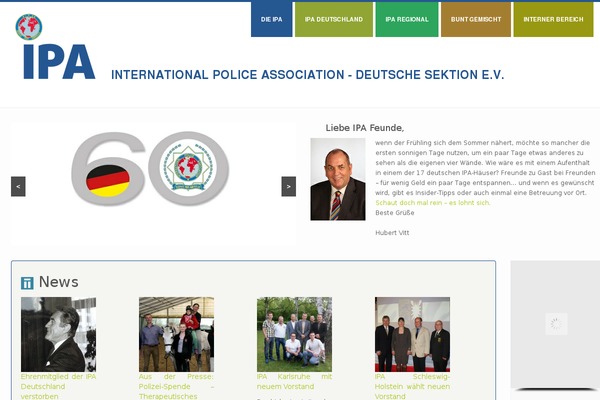Open the IPA Karlsruhe group photo

click(294, 334)
